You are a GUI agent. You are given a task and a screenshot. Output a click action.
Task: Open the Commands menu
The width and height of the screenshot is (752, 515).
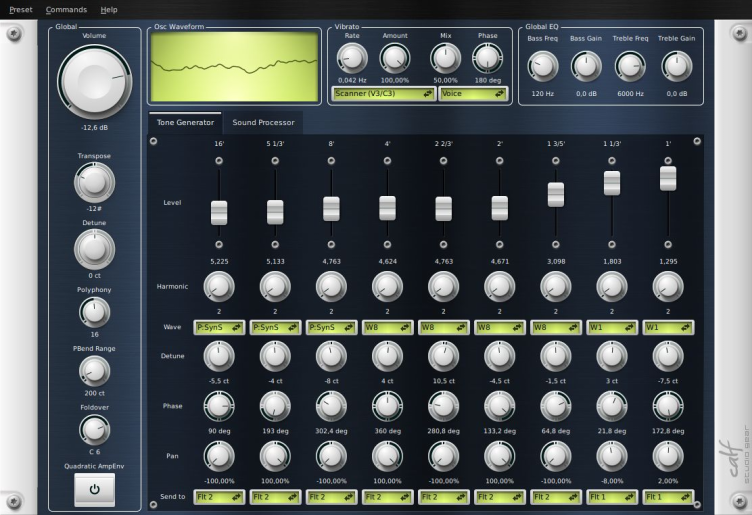pos(66,9)
